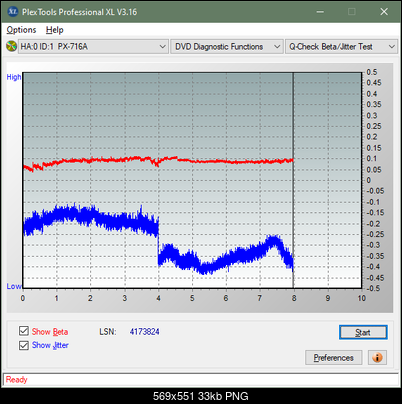
Task: Click the LSN value 4173824
Action: click(144, 332)
